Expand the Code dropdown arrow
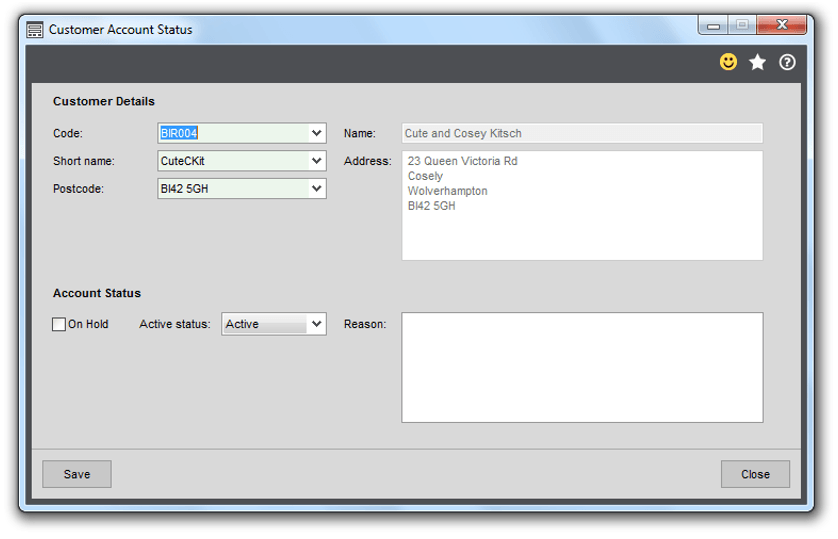Screen dimensions: 838x539 [x=316, y=133]
